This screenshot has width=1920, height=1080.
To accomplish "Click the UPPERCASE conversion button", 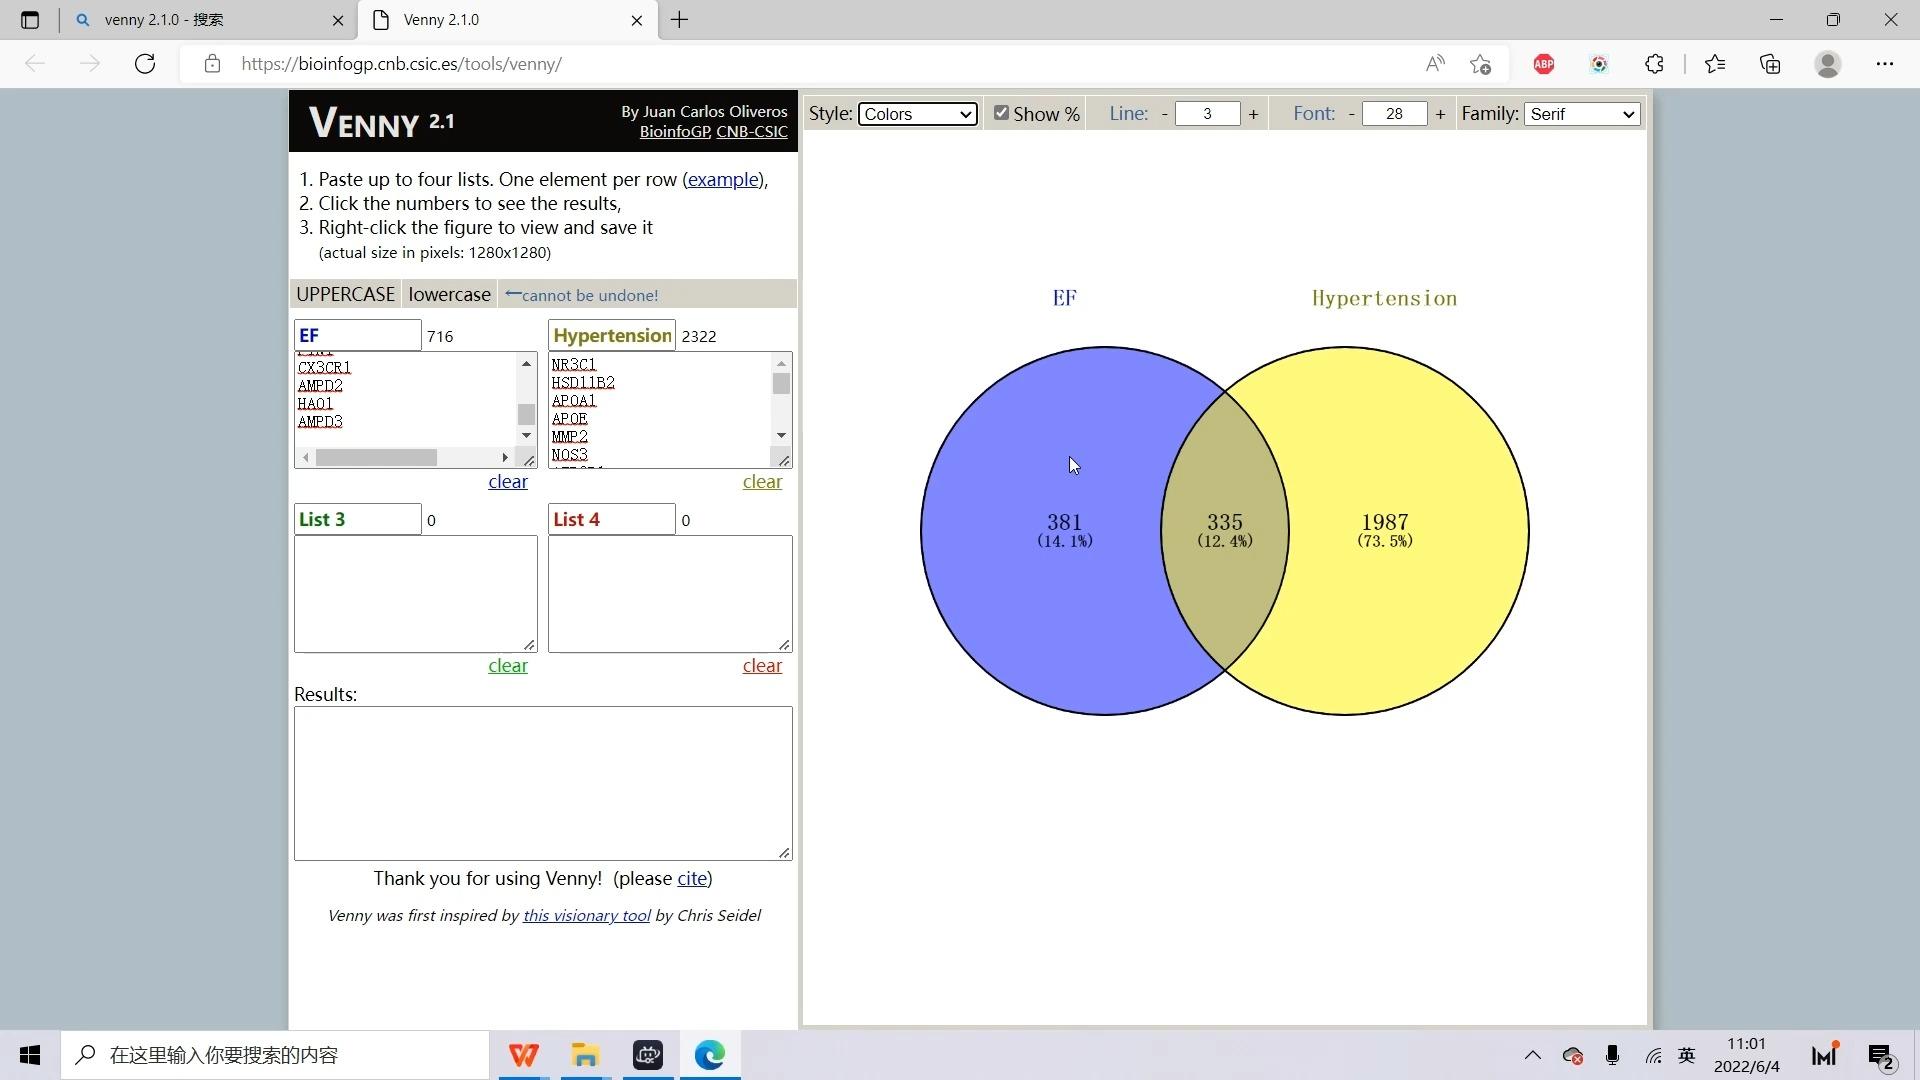I will pyautogui.click(x=345, y=294).
